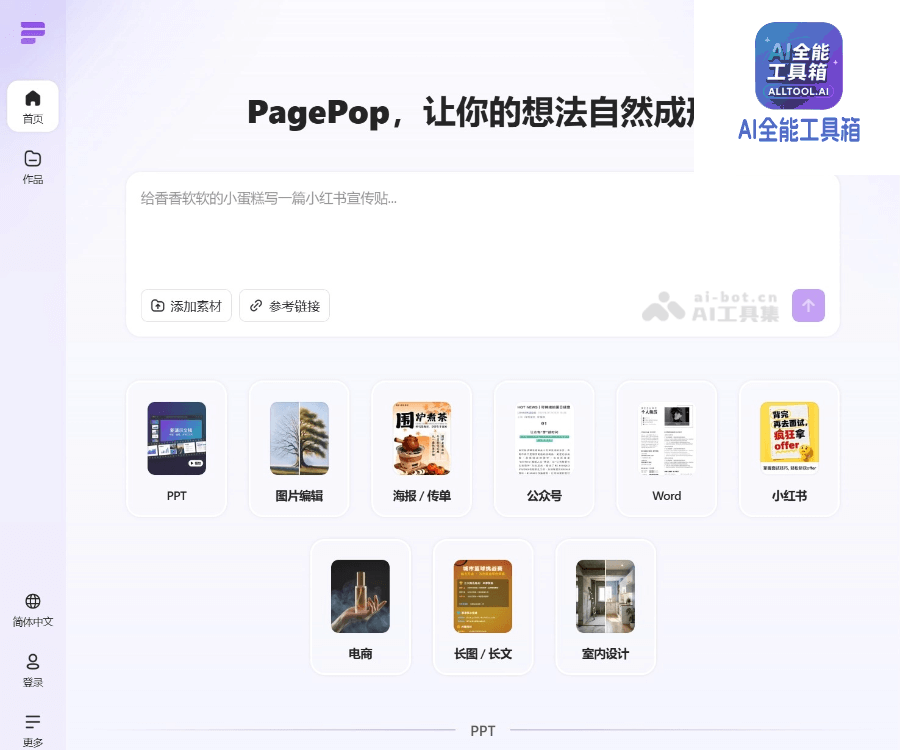
Task: Click the PagePop logo icon
Action: (33, 33)
